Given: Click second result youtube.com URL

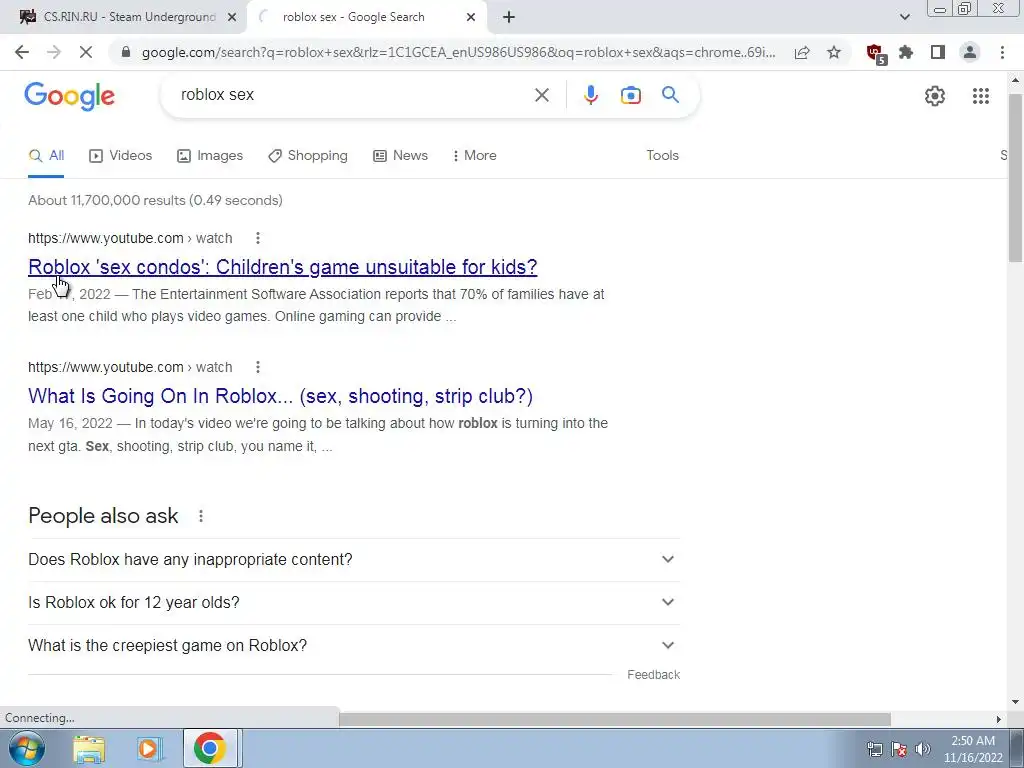Looking at the screenshot, I should coord(130,367).
